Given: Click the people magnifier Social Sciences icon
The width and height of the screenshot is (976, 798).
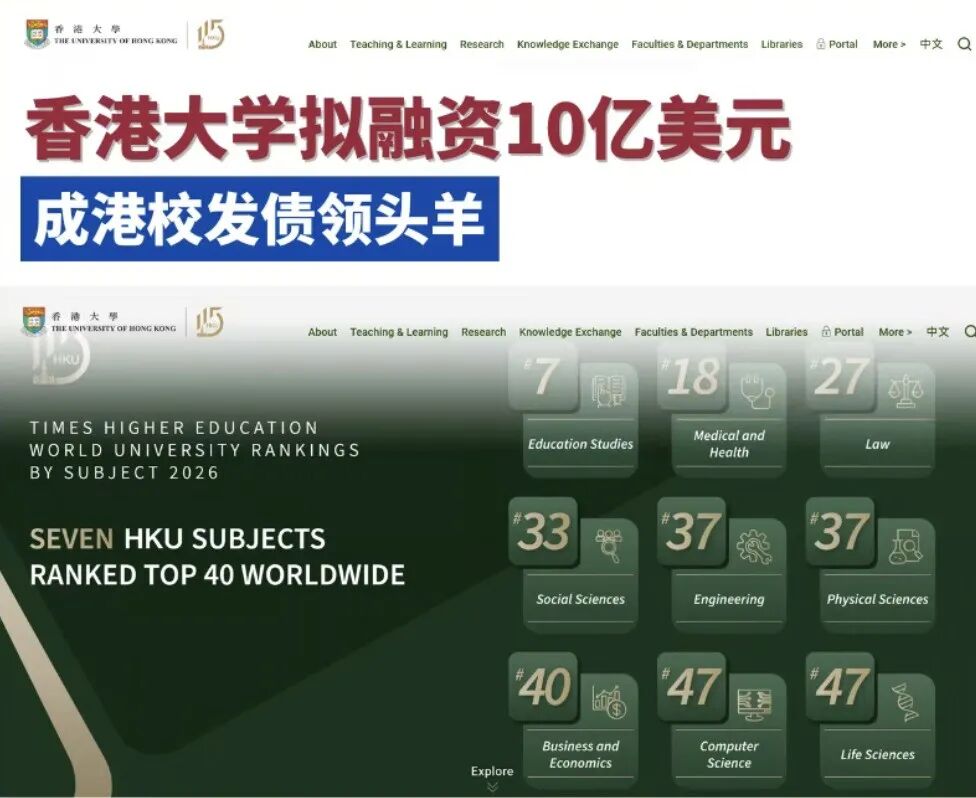Looking at the screenshot, I should (608, 545).
